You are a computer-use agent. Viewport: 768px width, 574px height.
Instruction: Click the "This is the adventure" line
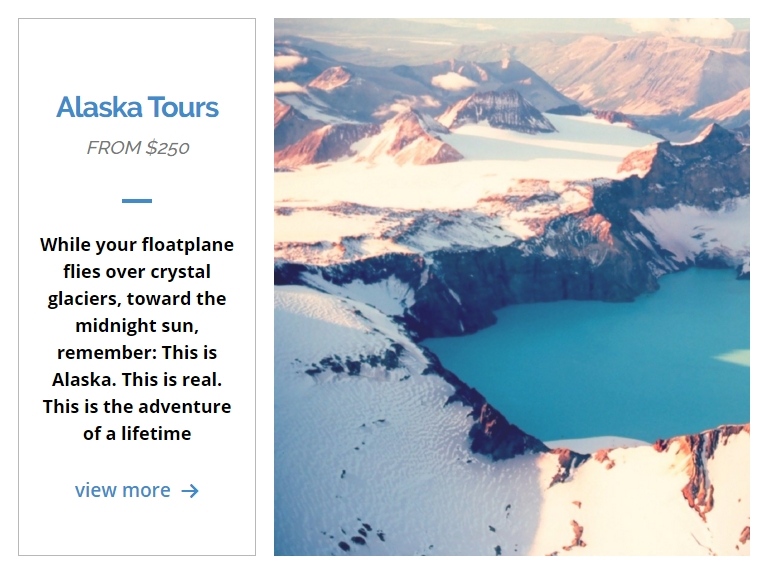[137, 407]
